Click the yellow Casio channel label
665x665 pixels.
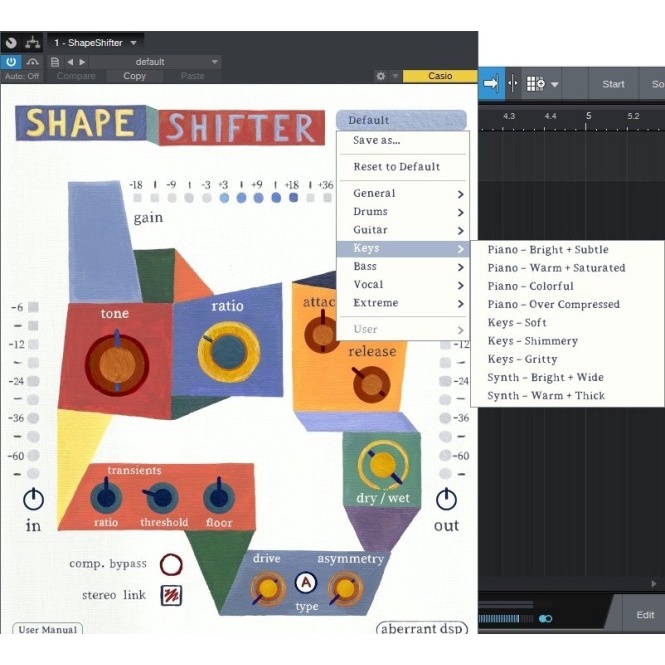440,76
